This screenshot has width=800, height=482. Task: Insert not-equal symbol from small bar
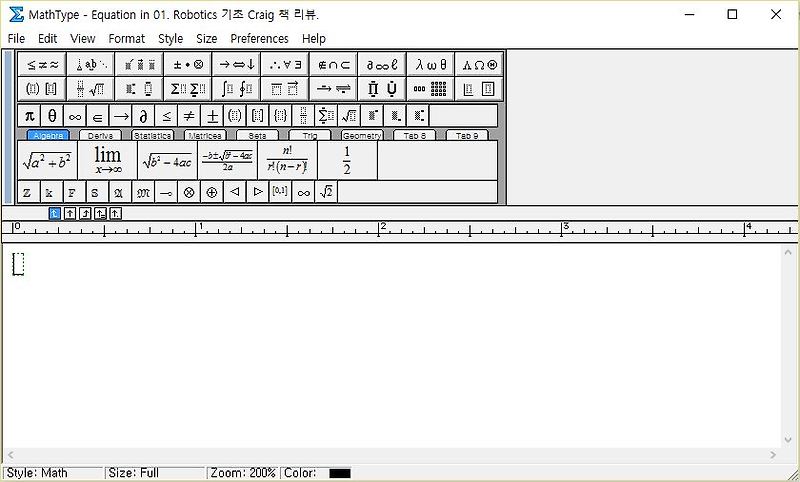pyautogui.click(x=189, y=116)
